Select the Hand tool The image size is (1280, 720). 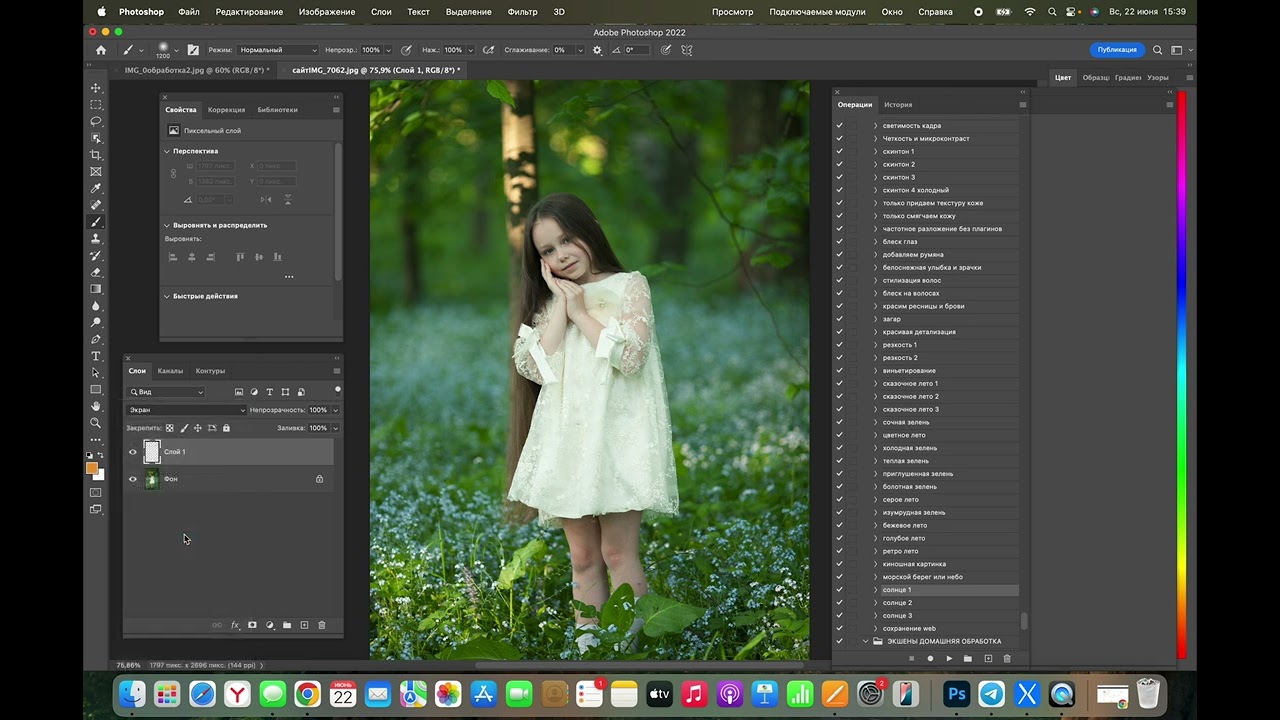coord(96,406)
